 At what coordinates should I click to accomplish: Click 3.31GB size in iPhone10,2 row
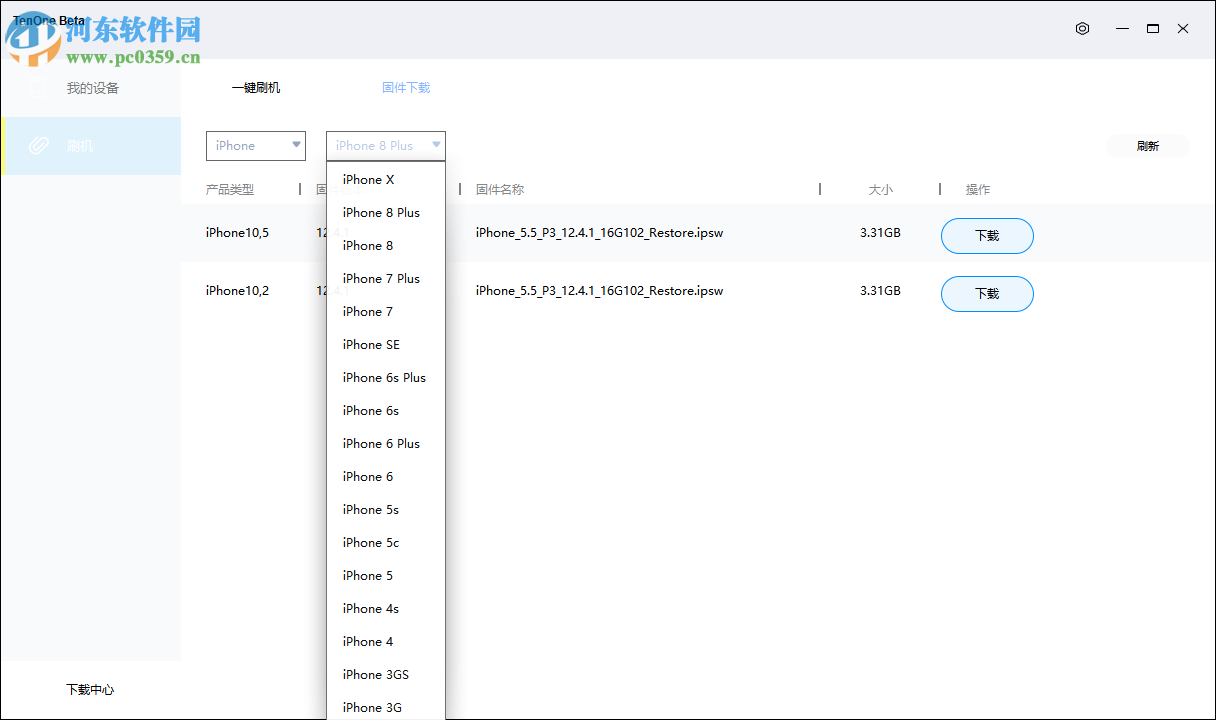pos(880,291)
